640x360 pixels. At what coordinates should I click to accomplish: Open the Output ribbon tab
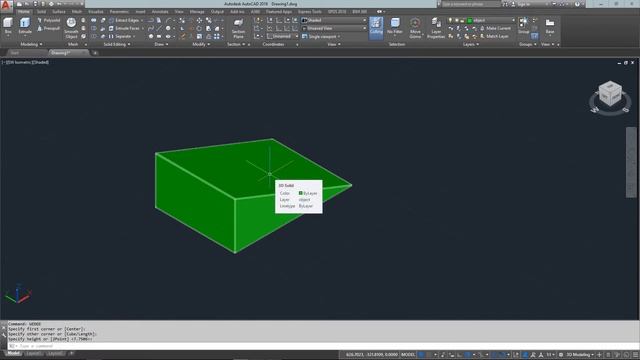point(217,12)
